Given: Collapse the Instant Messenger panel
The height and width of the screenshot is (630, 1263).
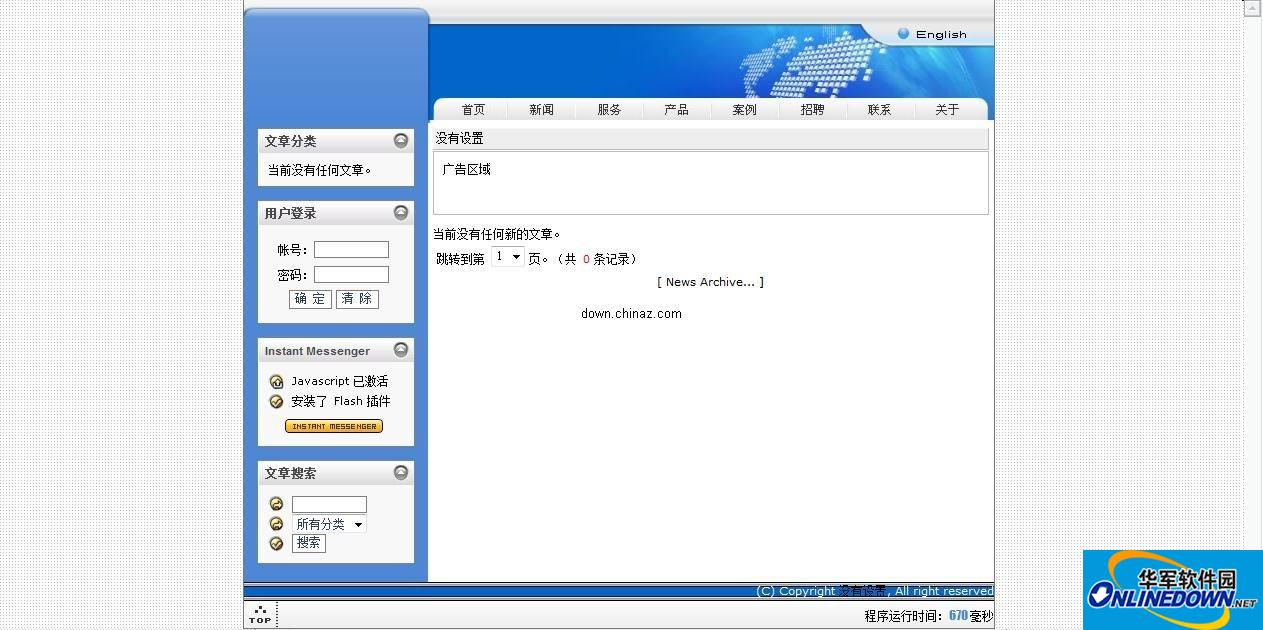Looking at the screenshot, I should [401, 349].
